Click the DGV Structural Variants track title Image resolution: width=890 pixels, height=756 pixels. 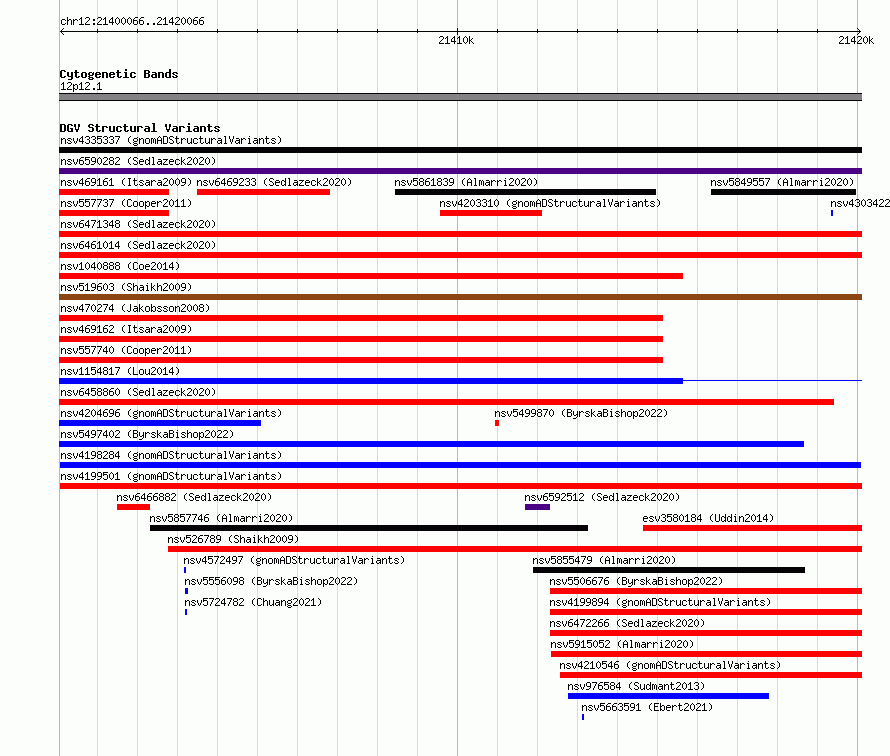tap(140, 128)
